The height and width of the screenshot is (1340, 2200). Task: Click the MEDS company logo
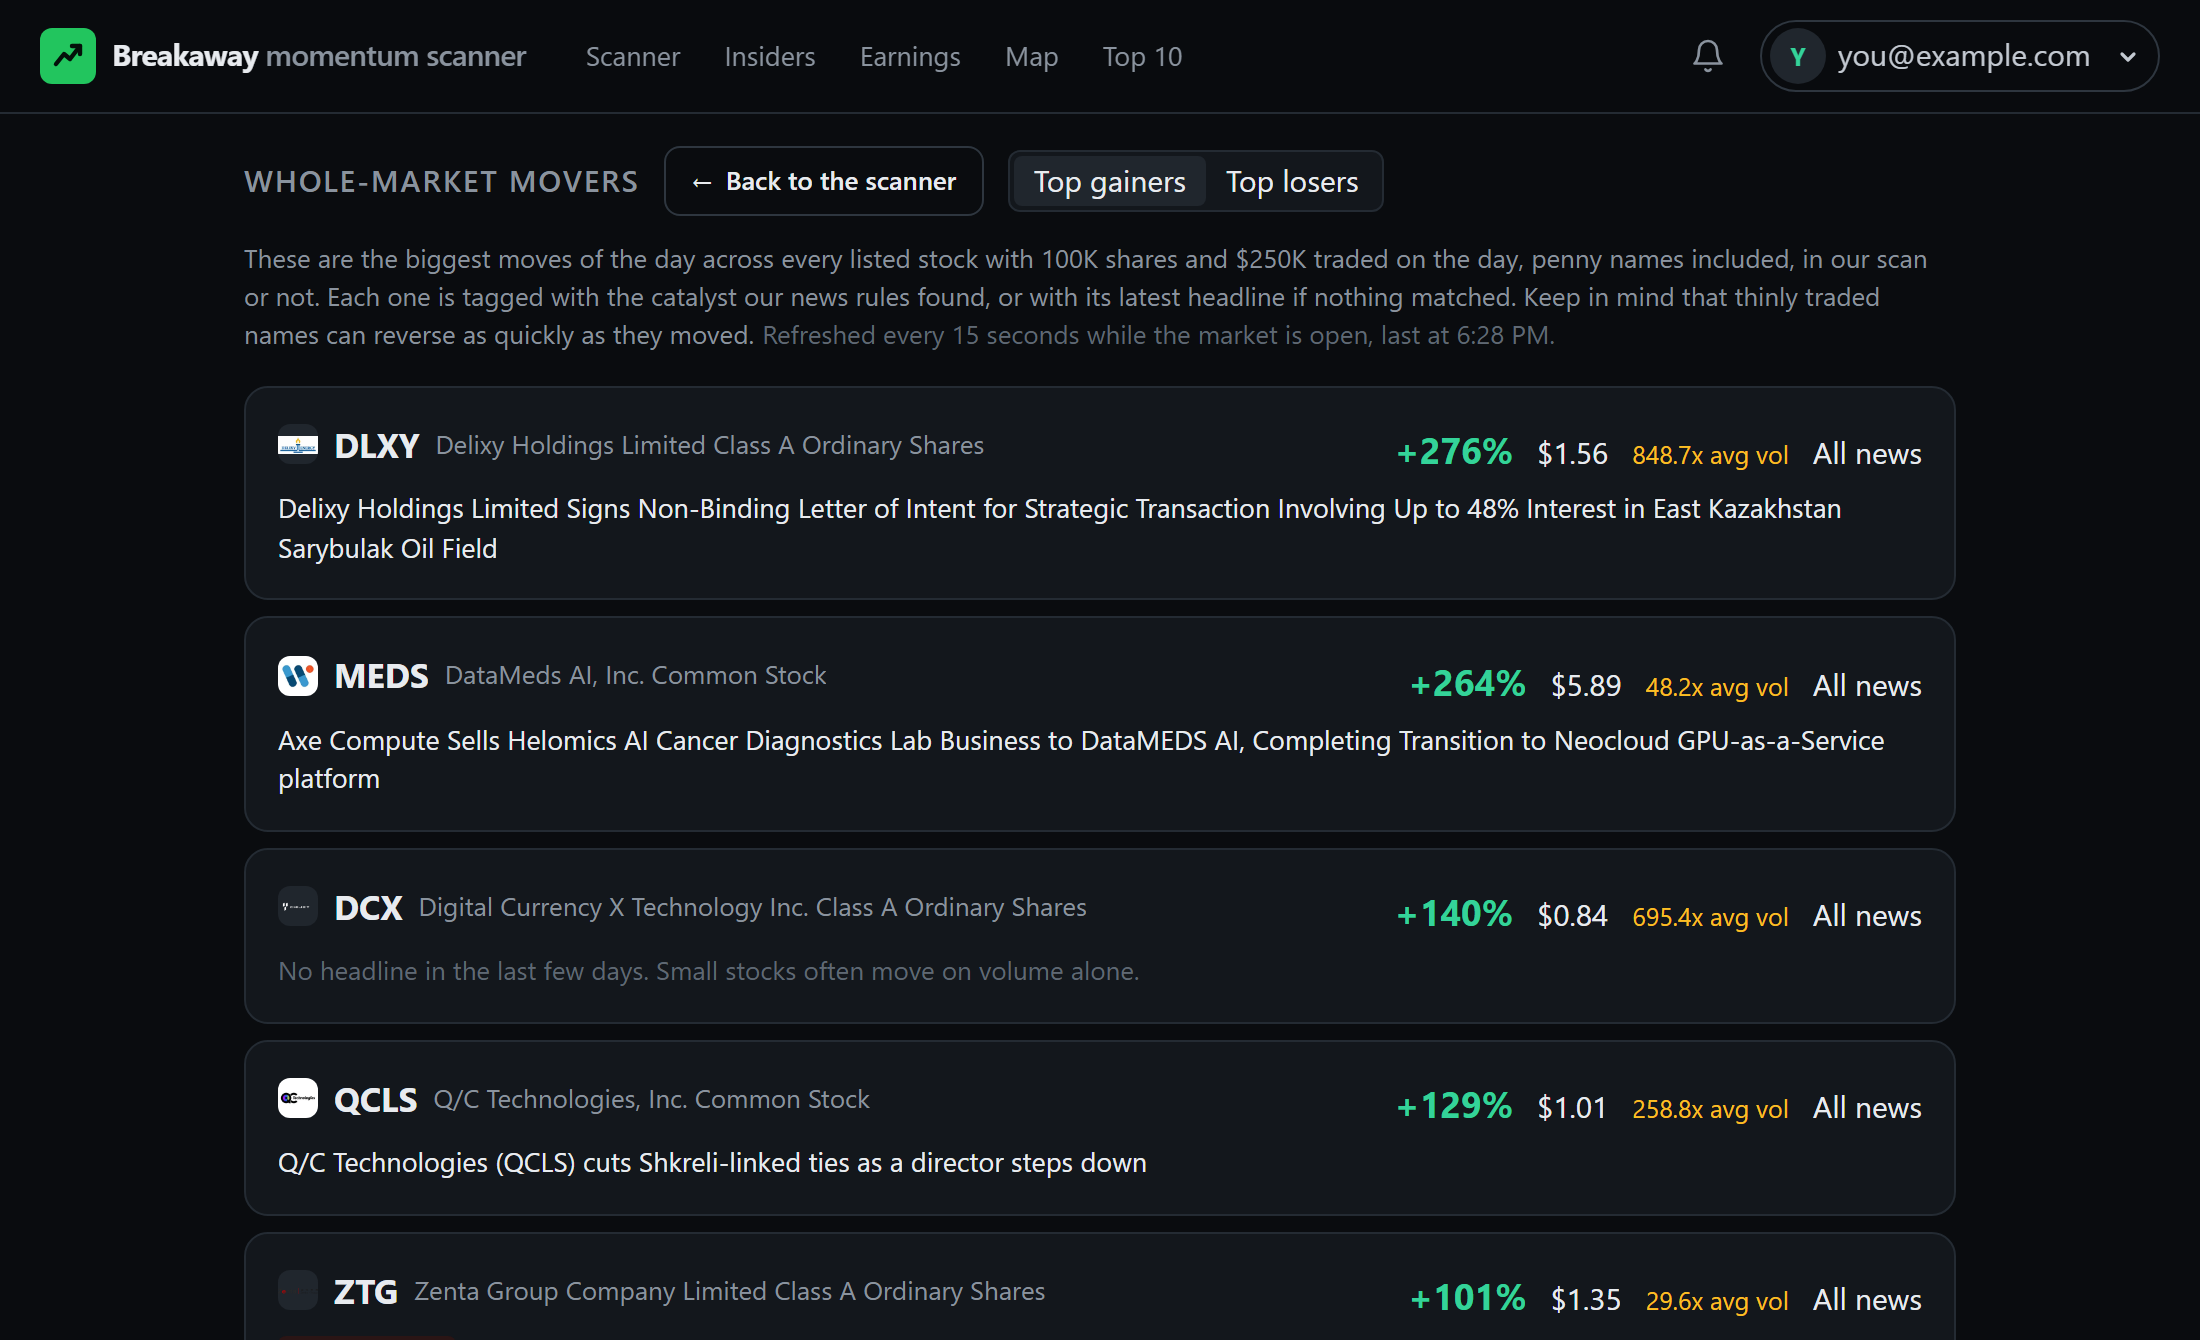(x=298, y=676)
